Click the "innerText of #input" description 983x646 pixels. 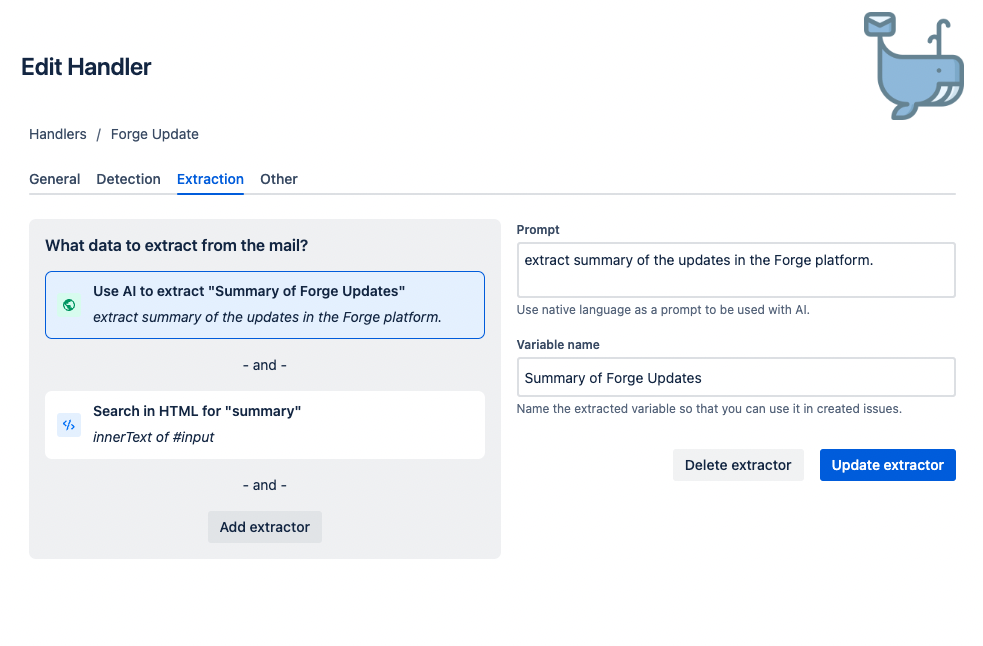click(x=154, y=437)
